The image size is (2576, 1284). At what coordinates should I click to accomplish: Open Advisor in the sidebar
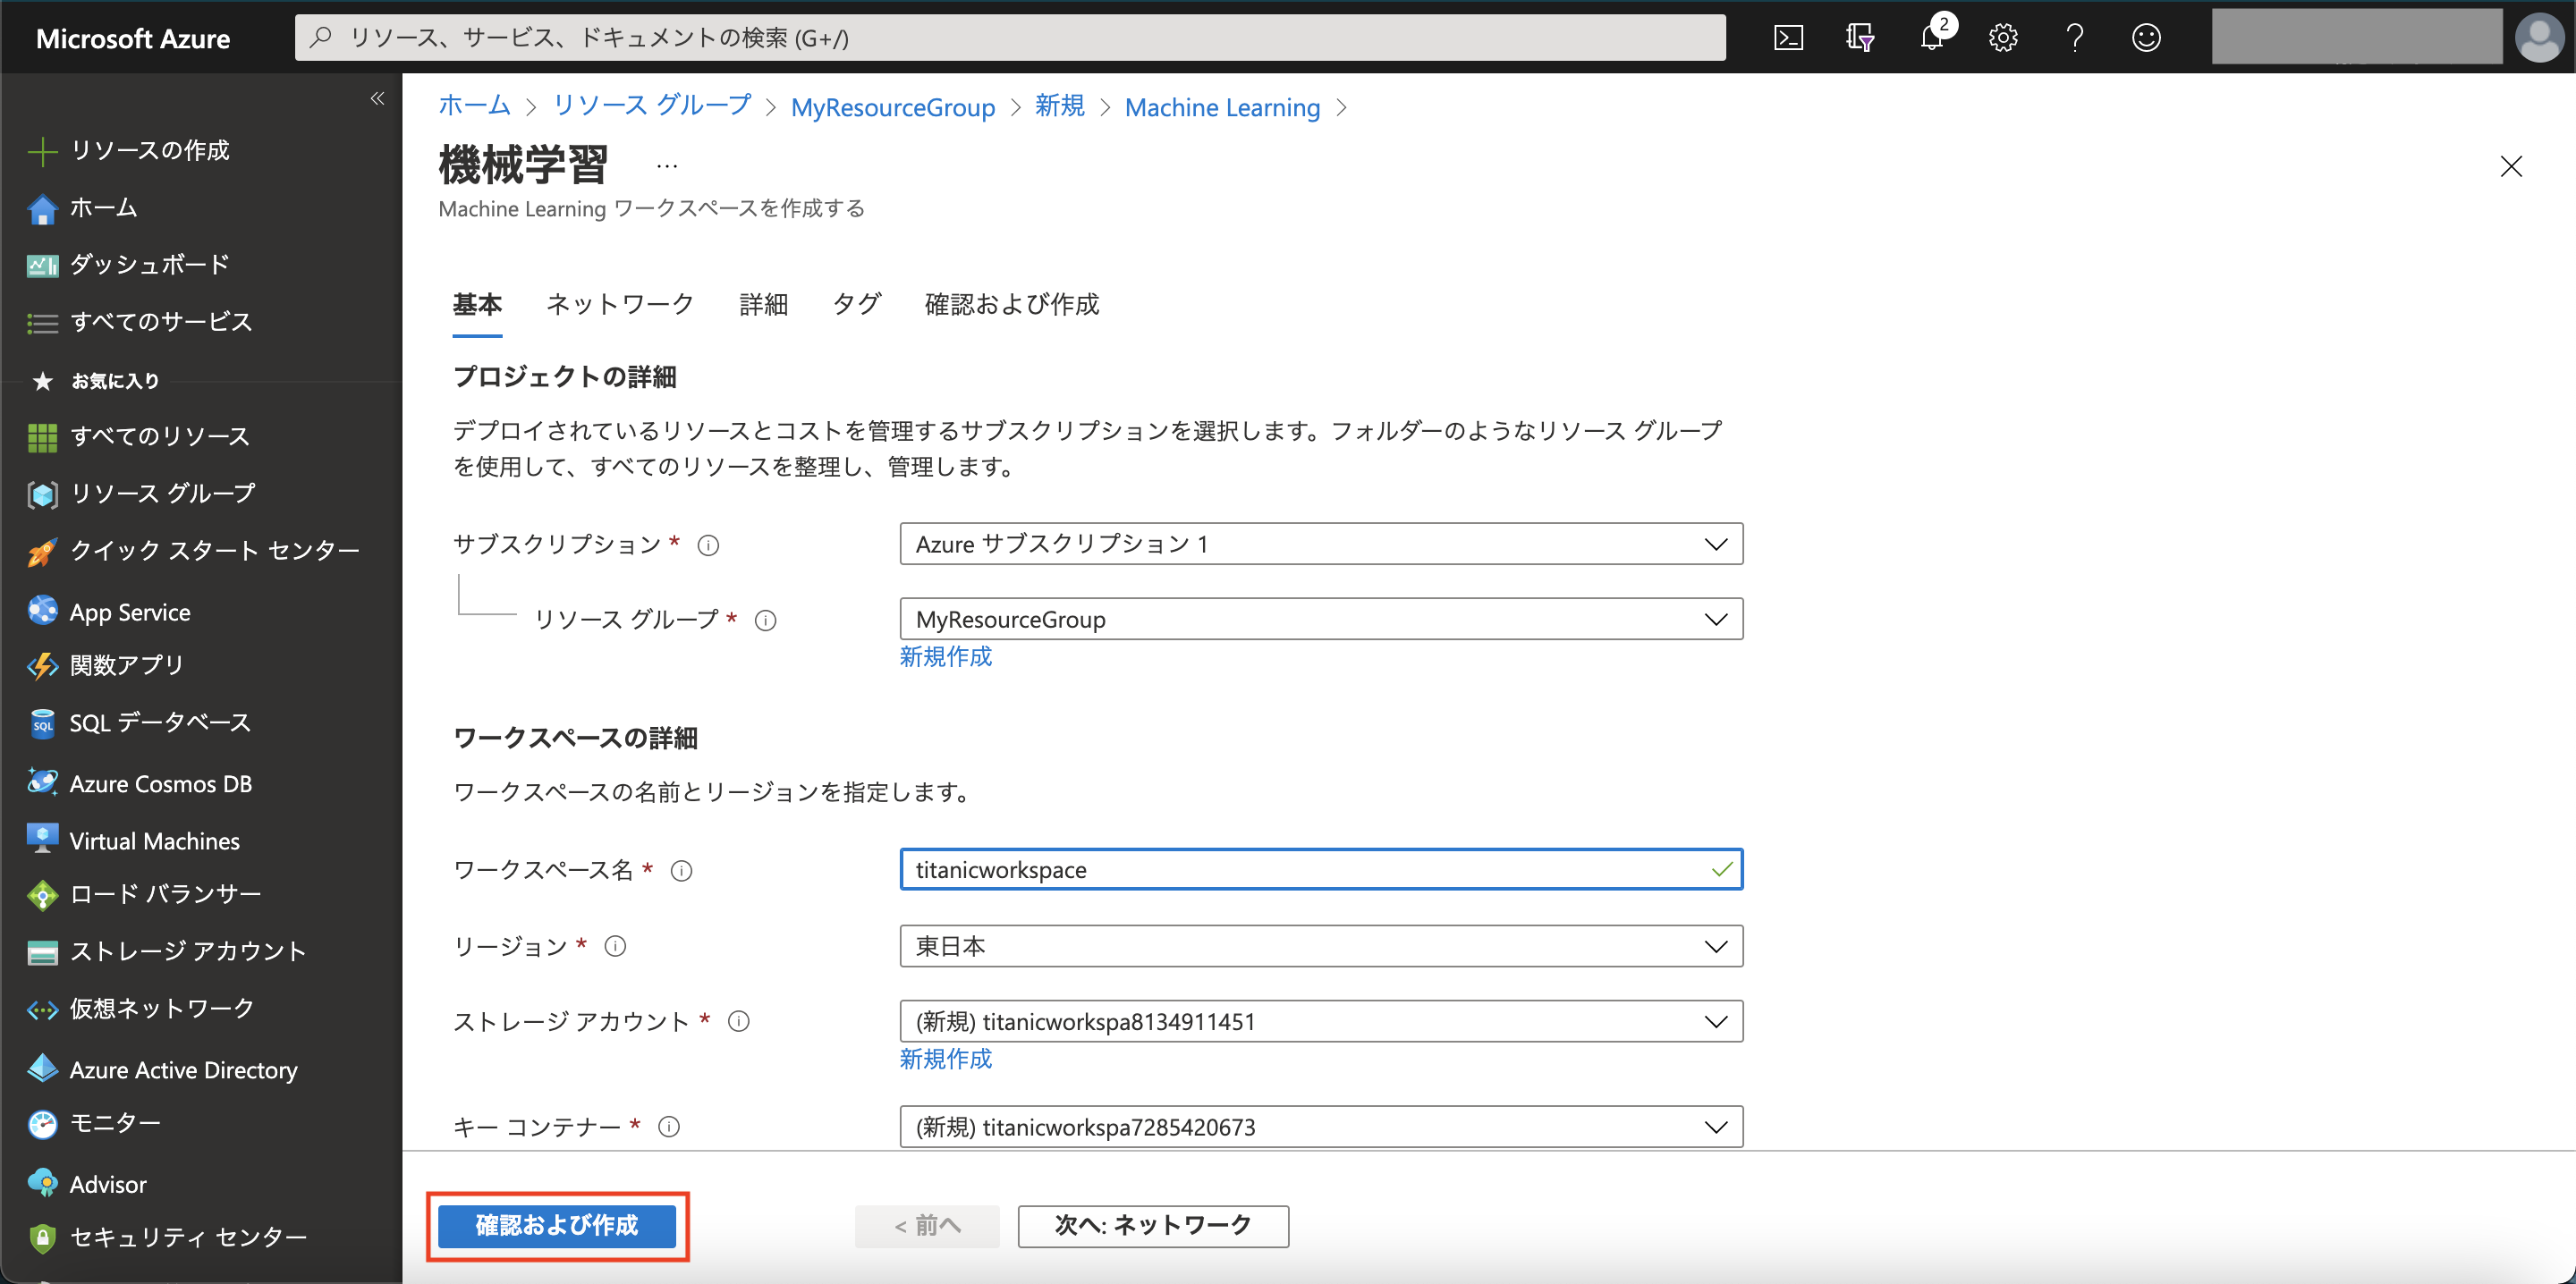pyautogui.click(x=106, y=1183)
